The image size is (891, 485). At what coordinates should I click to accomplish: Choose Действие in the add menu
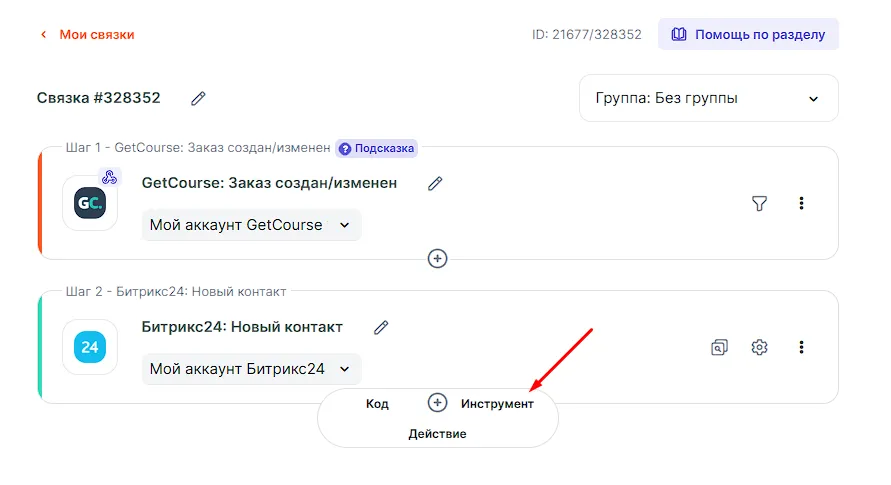[437, 434]
